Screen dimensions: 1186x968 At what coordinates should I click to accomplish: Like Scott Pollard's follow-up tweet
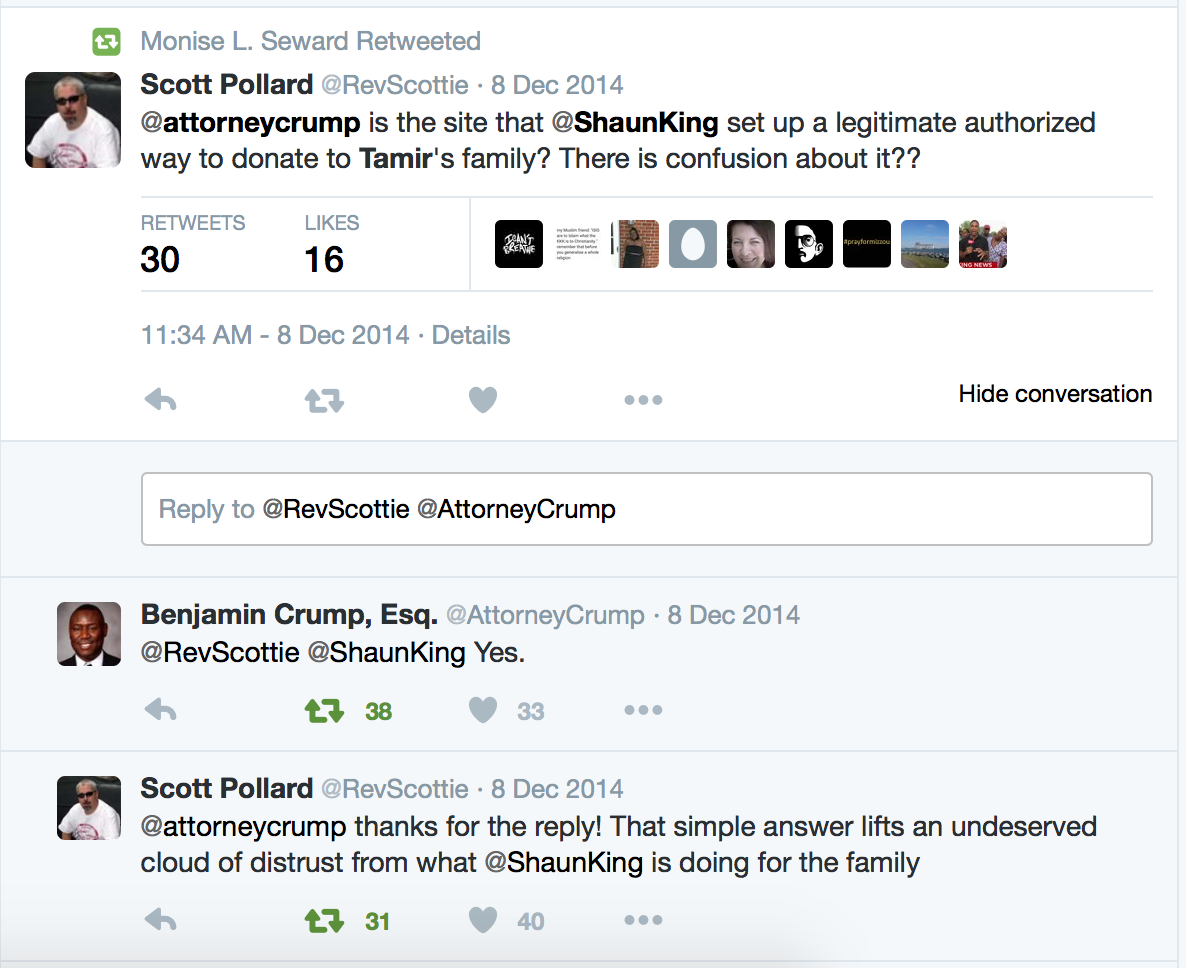483,920
